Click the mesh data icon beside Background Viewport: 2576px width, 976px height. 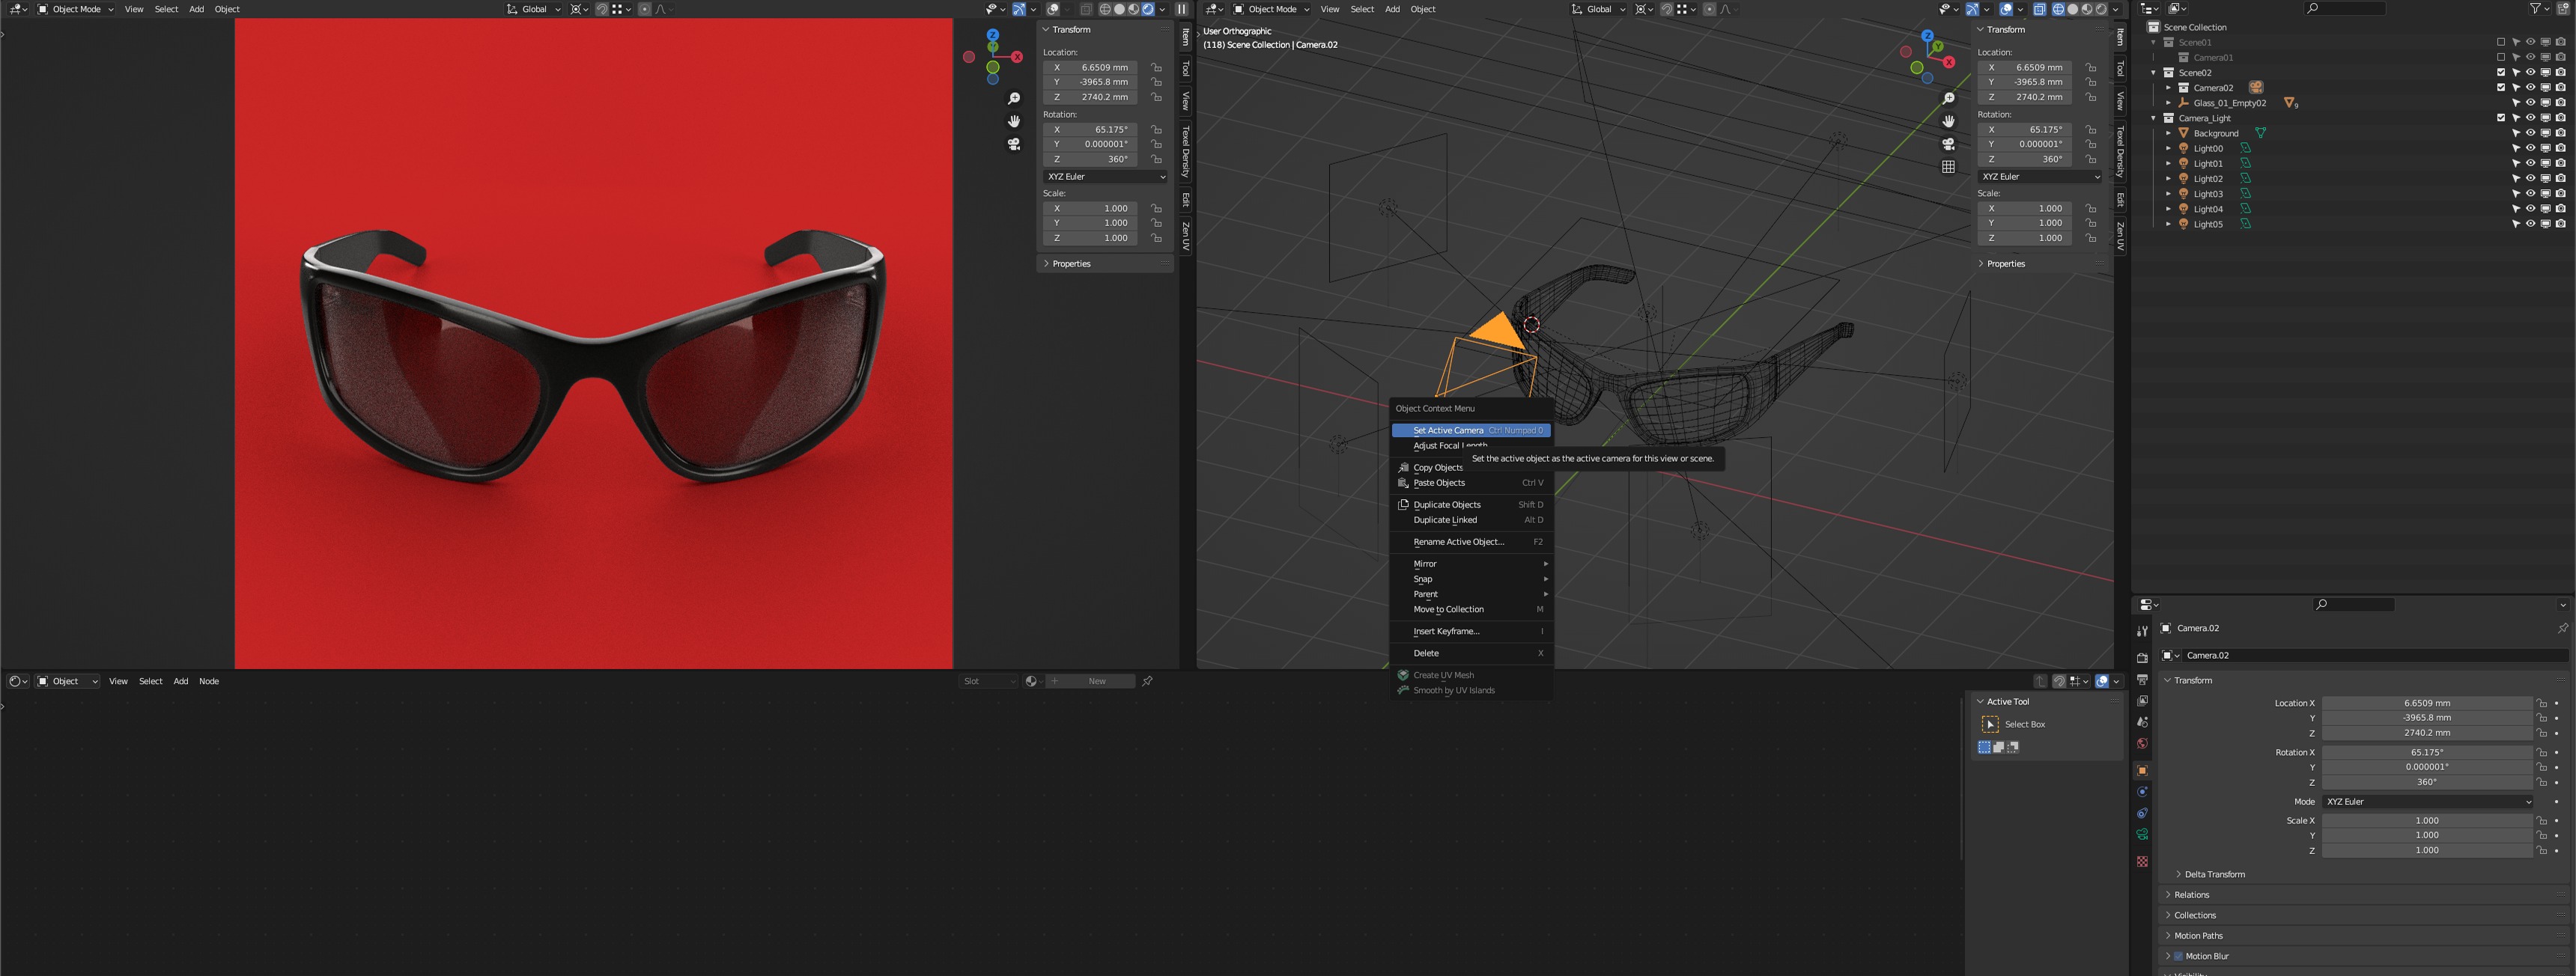tap(2260, 133)
